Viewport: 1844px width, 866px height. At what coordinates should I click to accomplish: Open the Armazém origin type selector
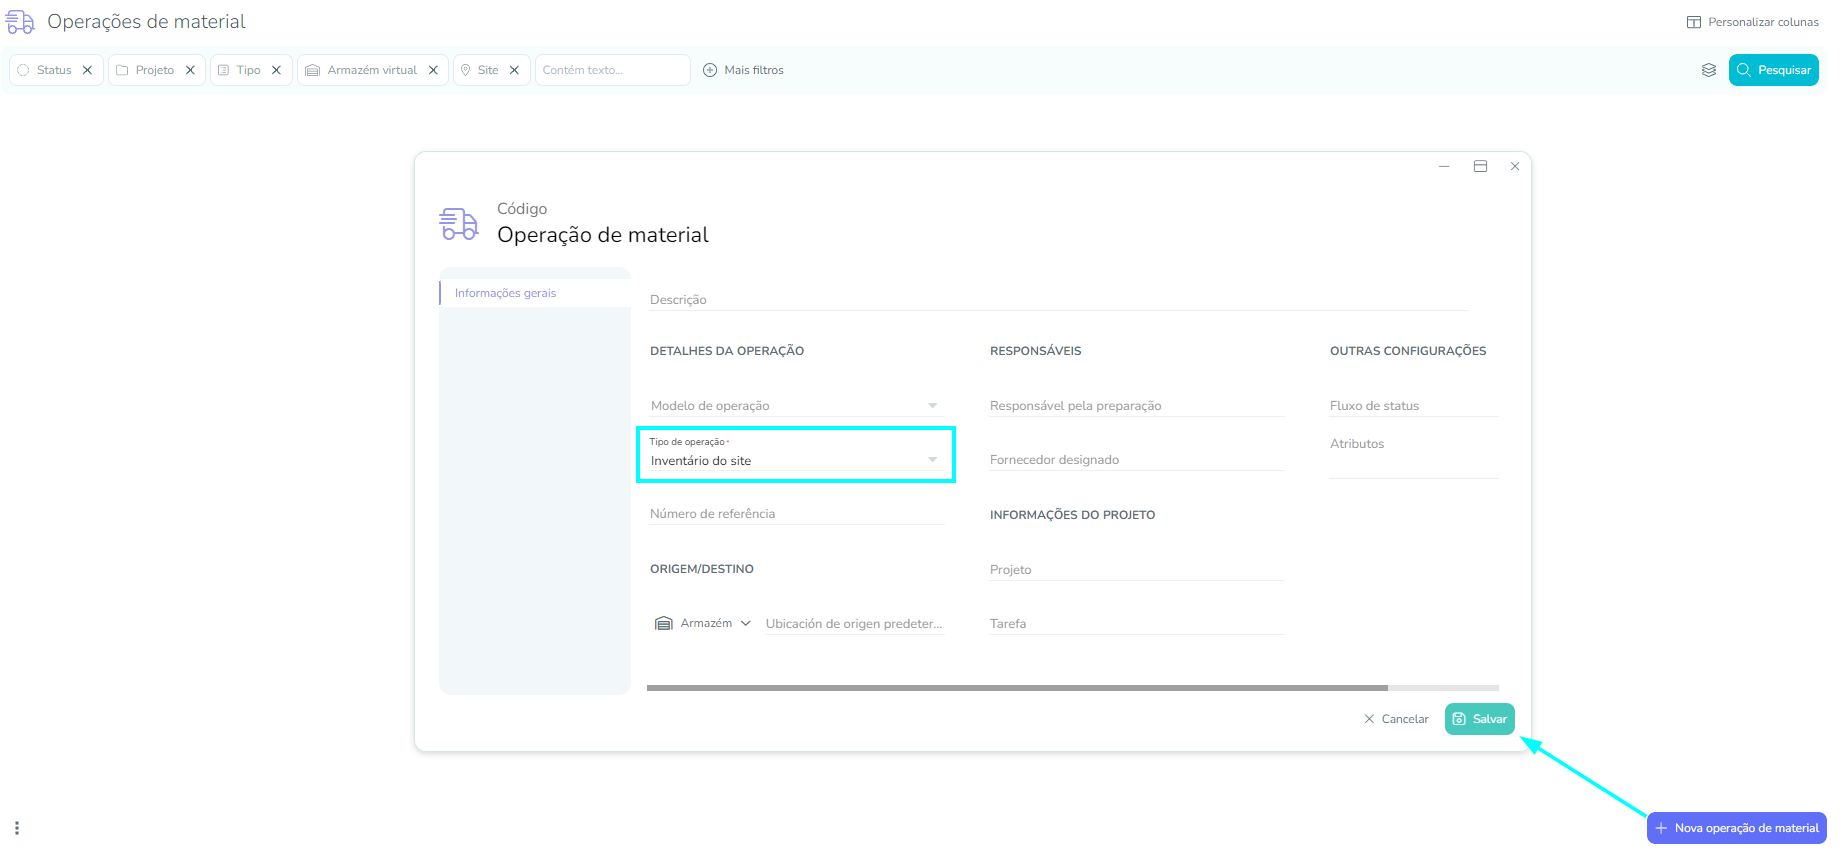703,623
